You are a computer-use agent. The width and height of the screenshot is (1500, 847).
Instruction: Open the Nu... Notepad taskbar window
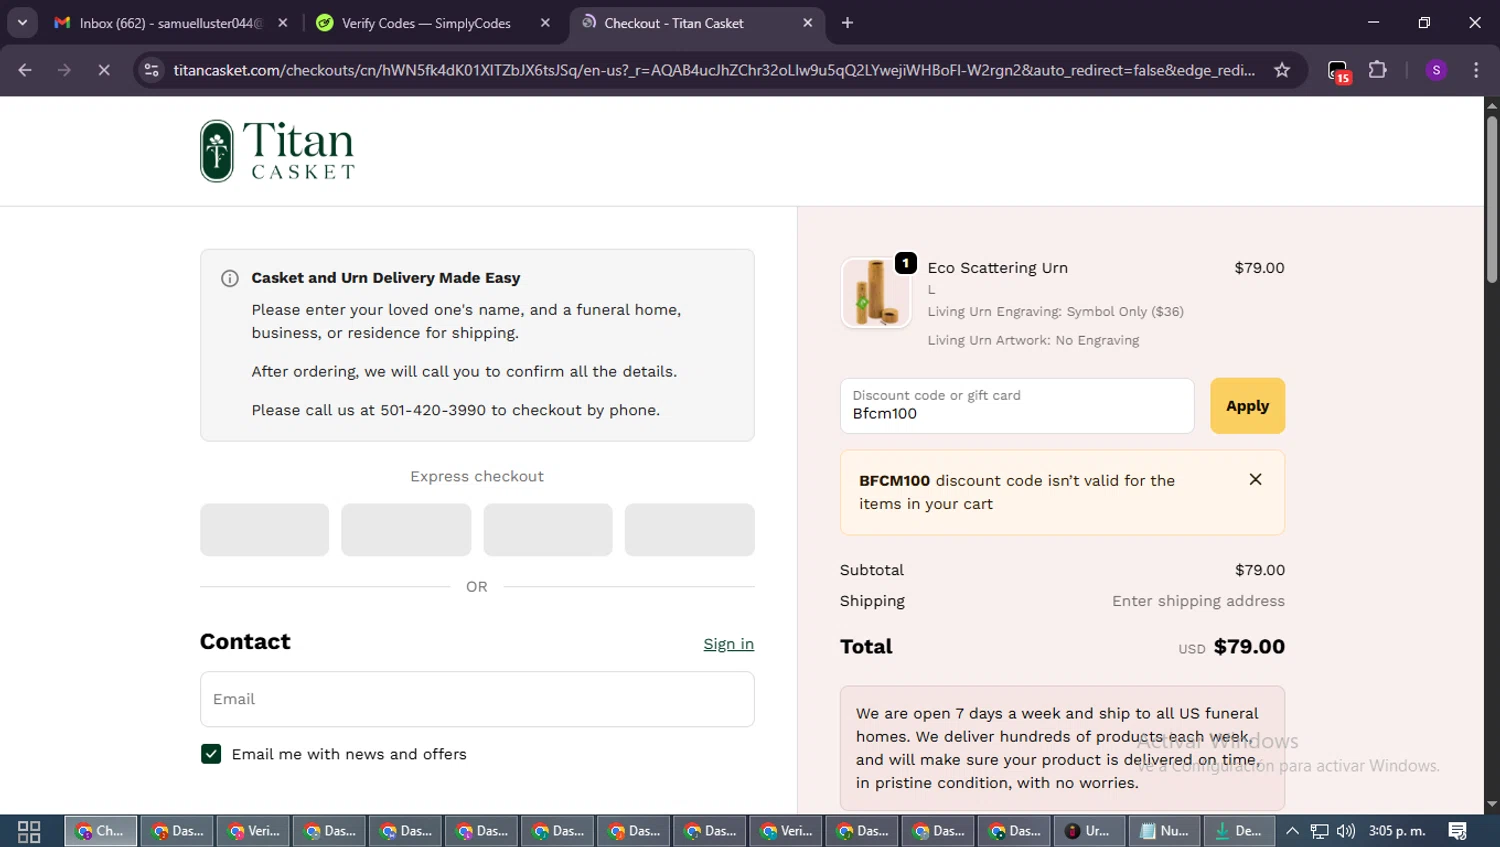coord(1165,831)
